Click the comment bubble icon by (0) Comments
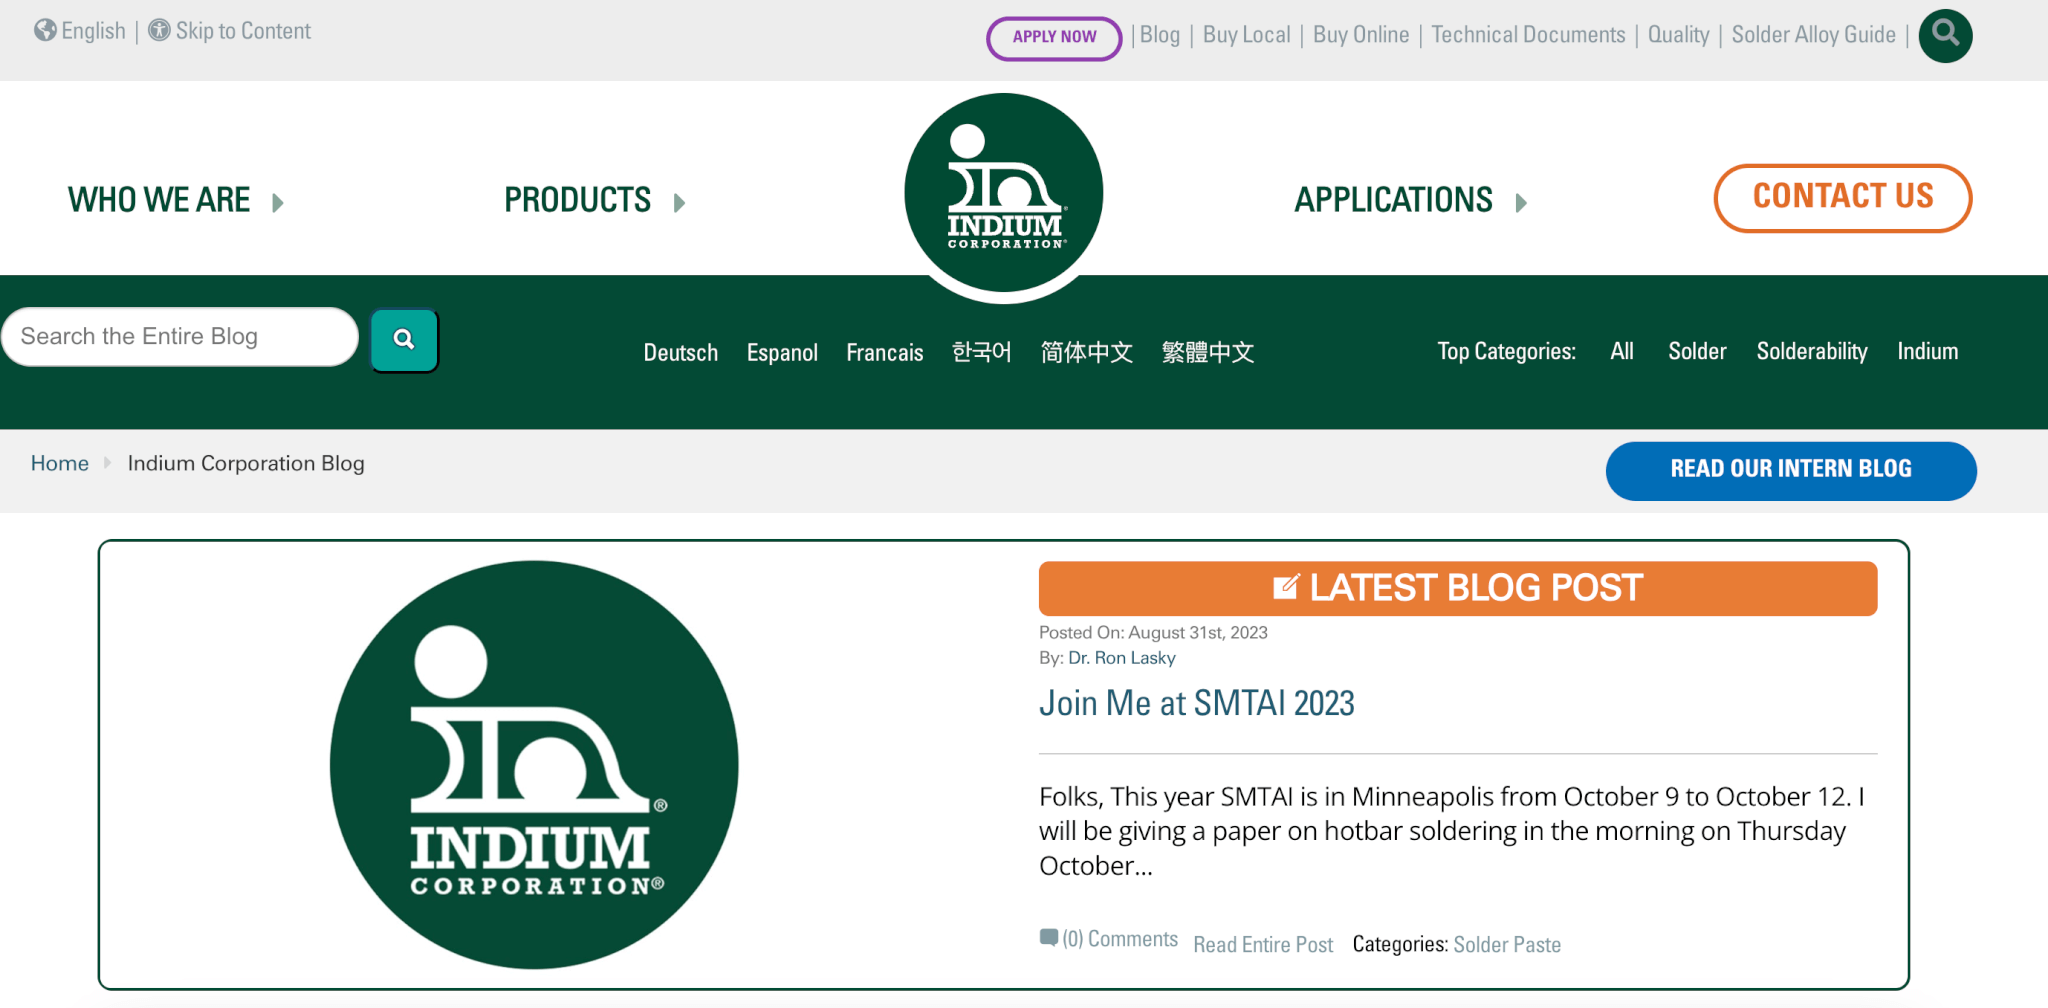This screenshot has width=2048, height=1008. coord(1049,938)
